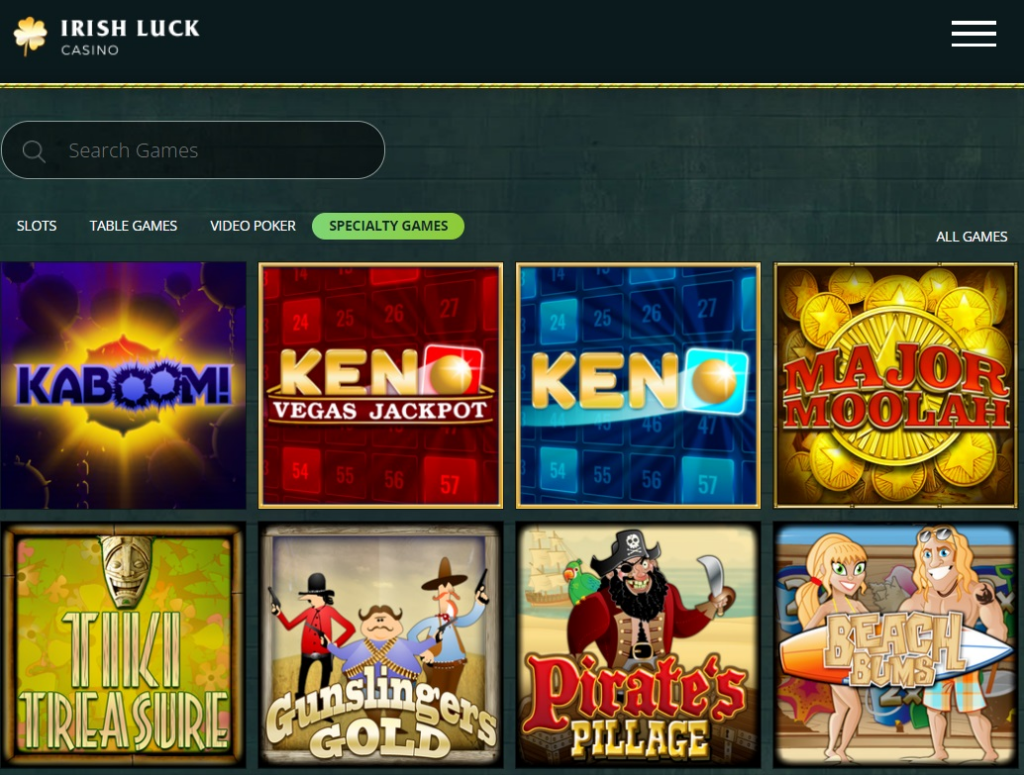Play the Pirate's Pillage game
The width and height of the screenshot is (1024, 775).
(638, 645)
